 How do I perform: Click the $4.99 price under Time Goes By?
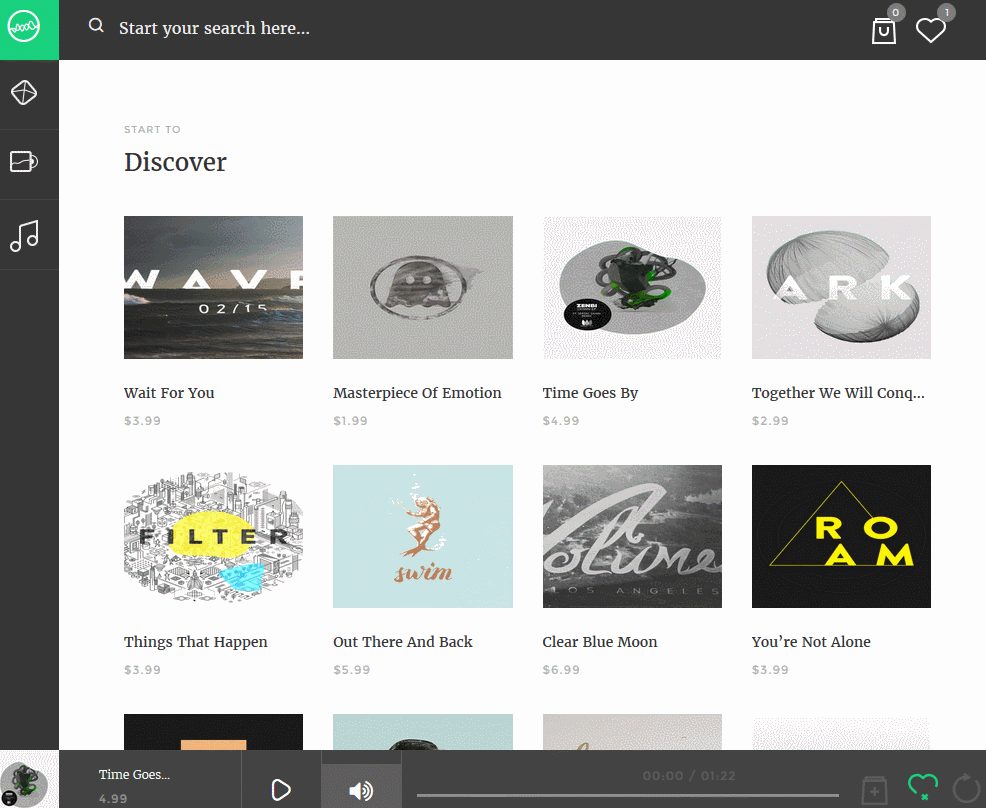pos(561,421)
